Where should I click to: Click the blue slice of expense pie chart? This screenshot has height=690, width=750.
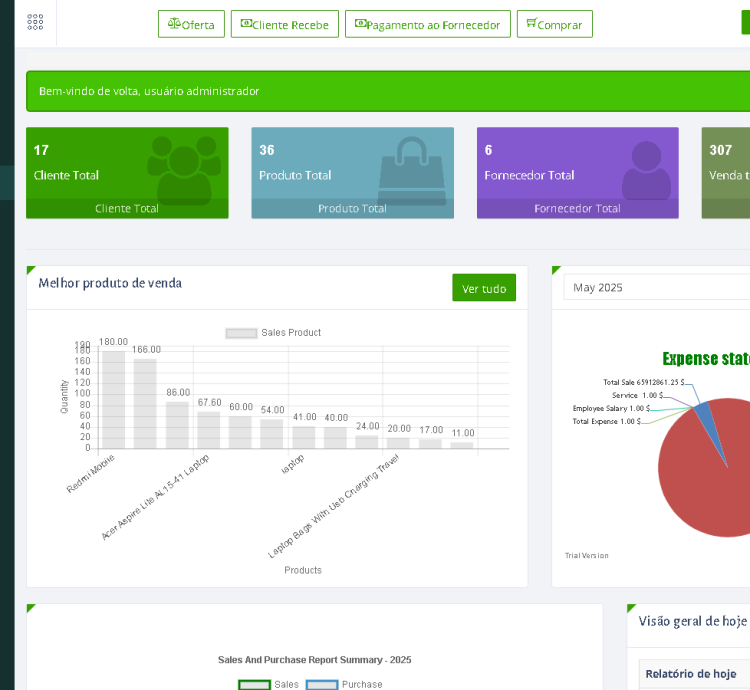tap(706, 418)
